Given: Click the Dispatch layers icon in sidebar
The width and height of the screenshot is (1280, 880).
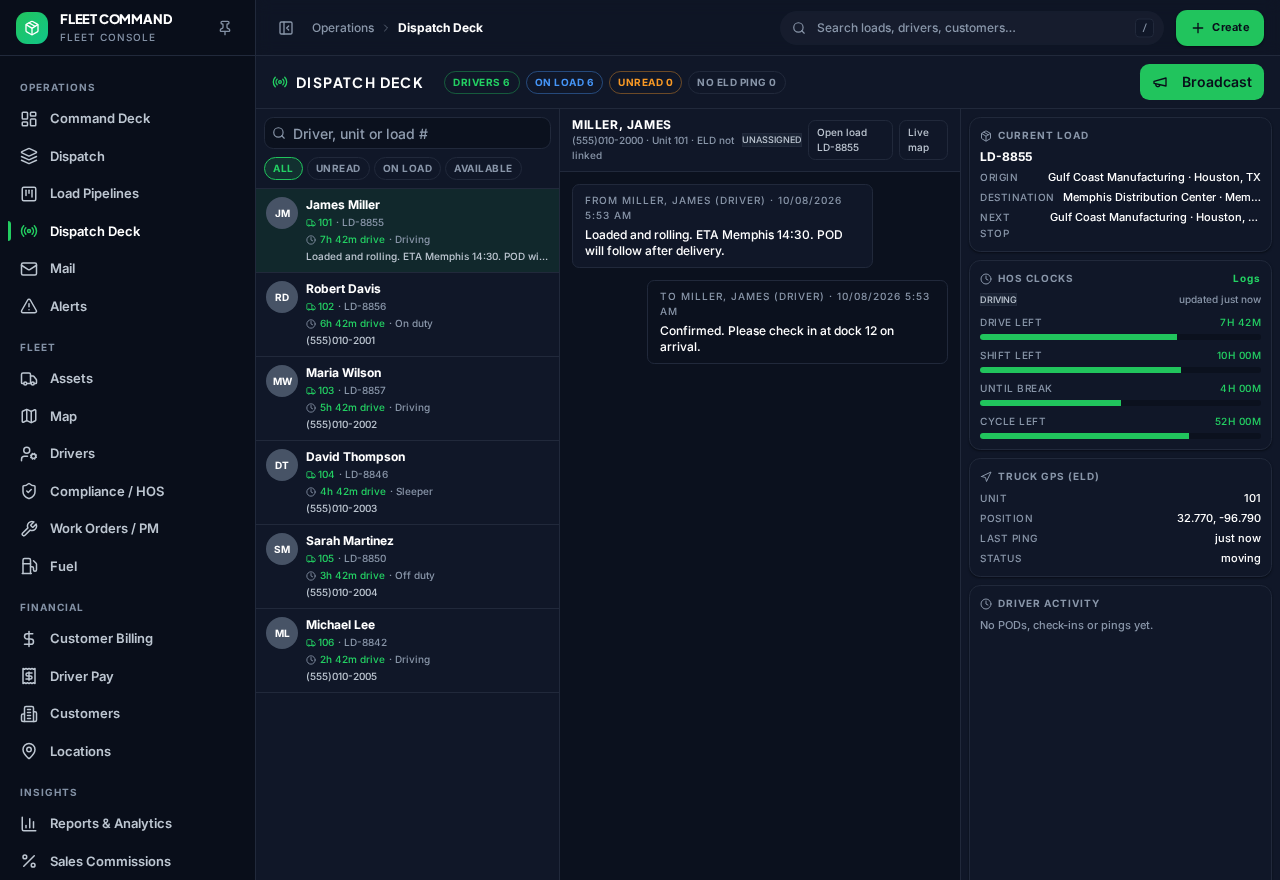Looking at the screenshot, I should [x=29, y=156].
